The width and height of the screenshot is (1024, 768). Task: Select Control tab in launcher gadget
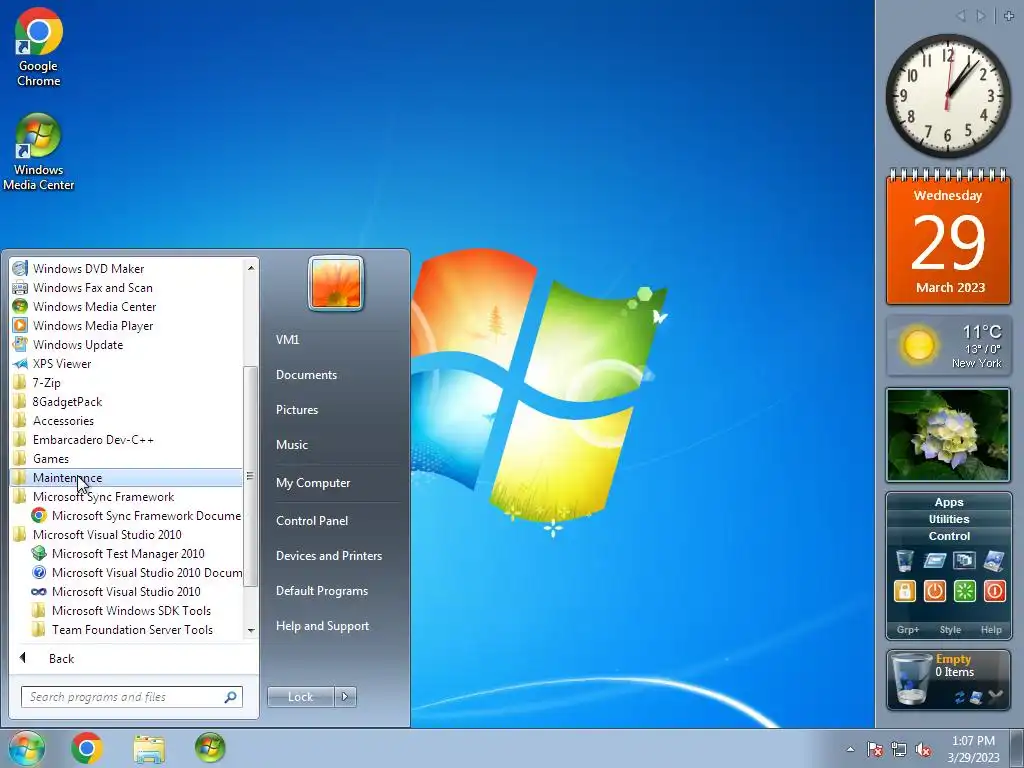[949, 536]
